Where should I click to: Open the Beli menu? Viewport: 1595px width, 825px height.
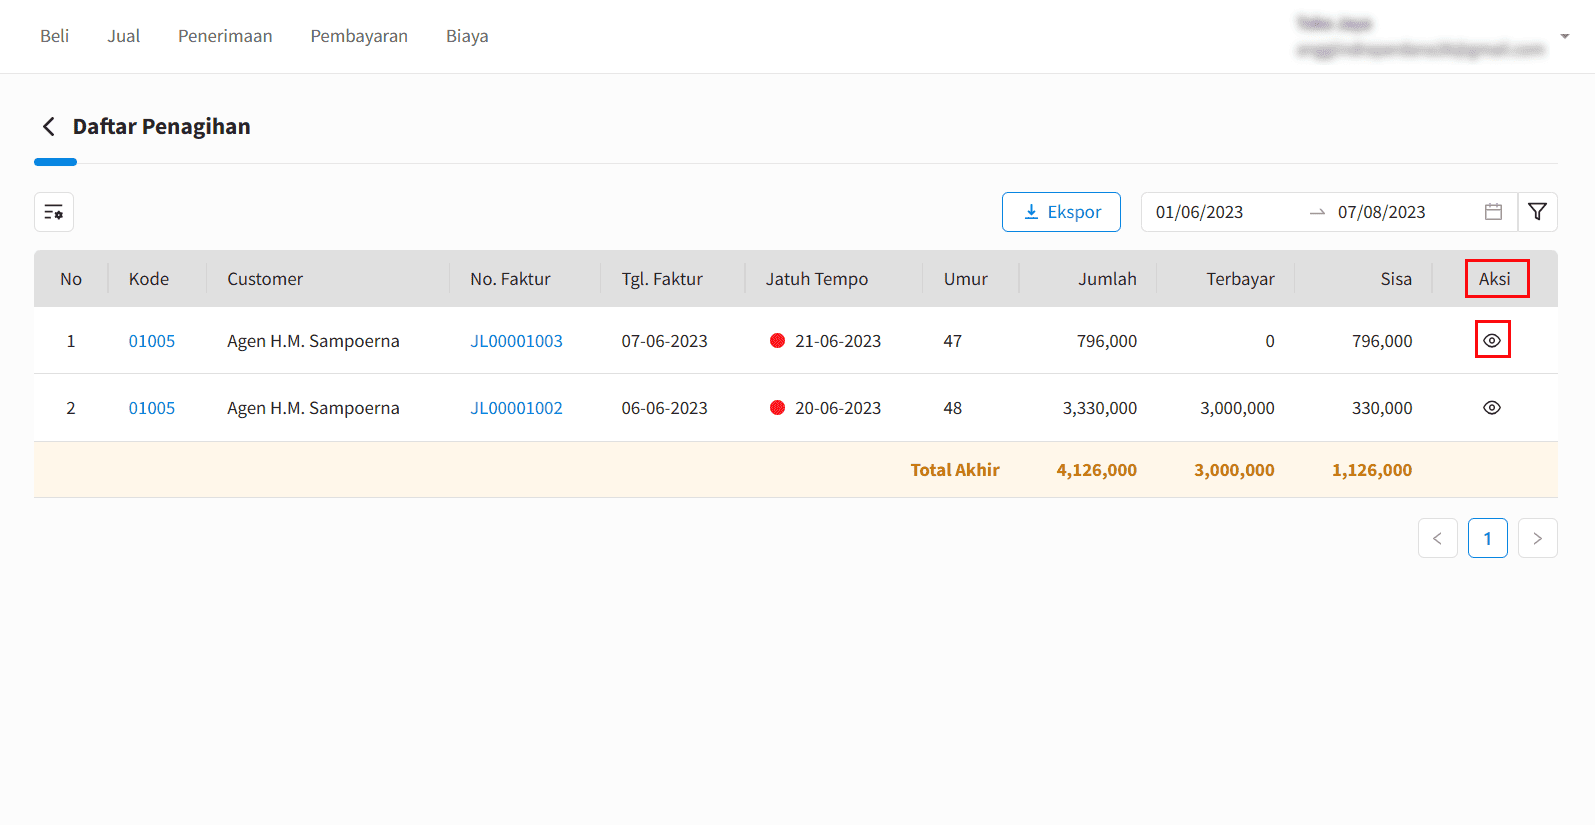[55, 36]
